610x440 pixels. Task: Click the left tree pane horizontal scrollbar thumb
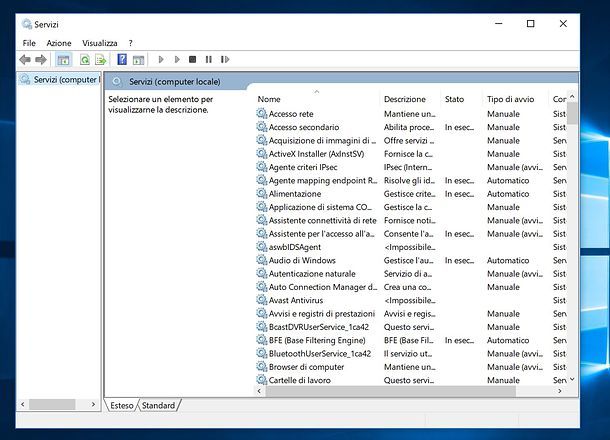tap(52, 404)
